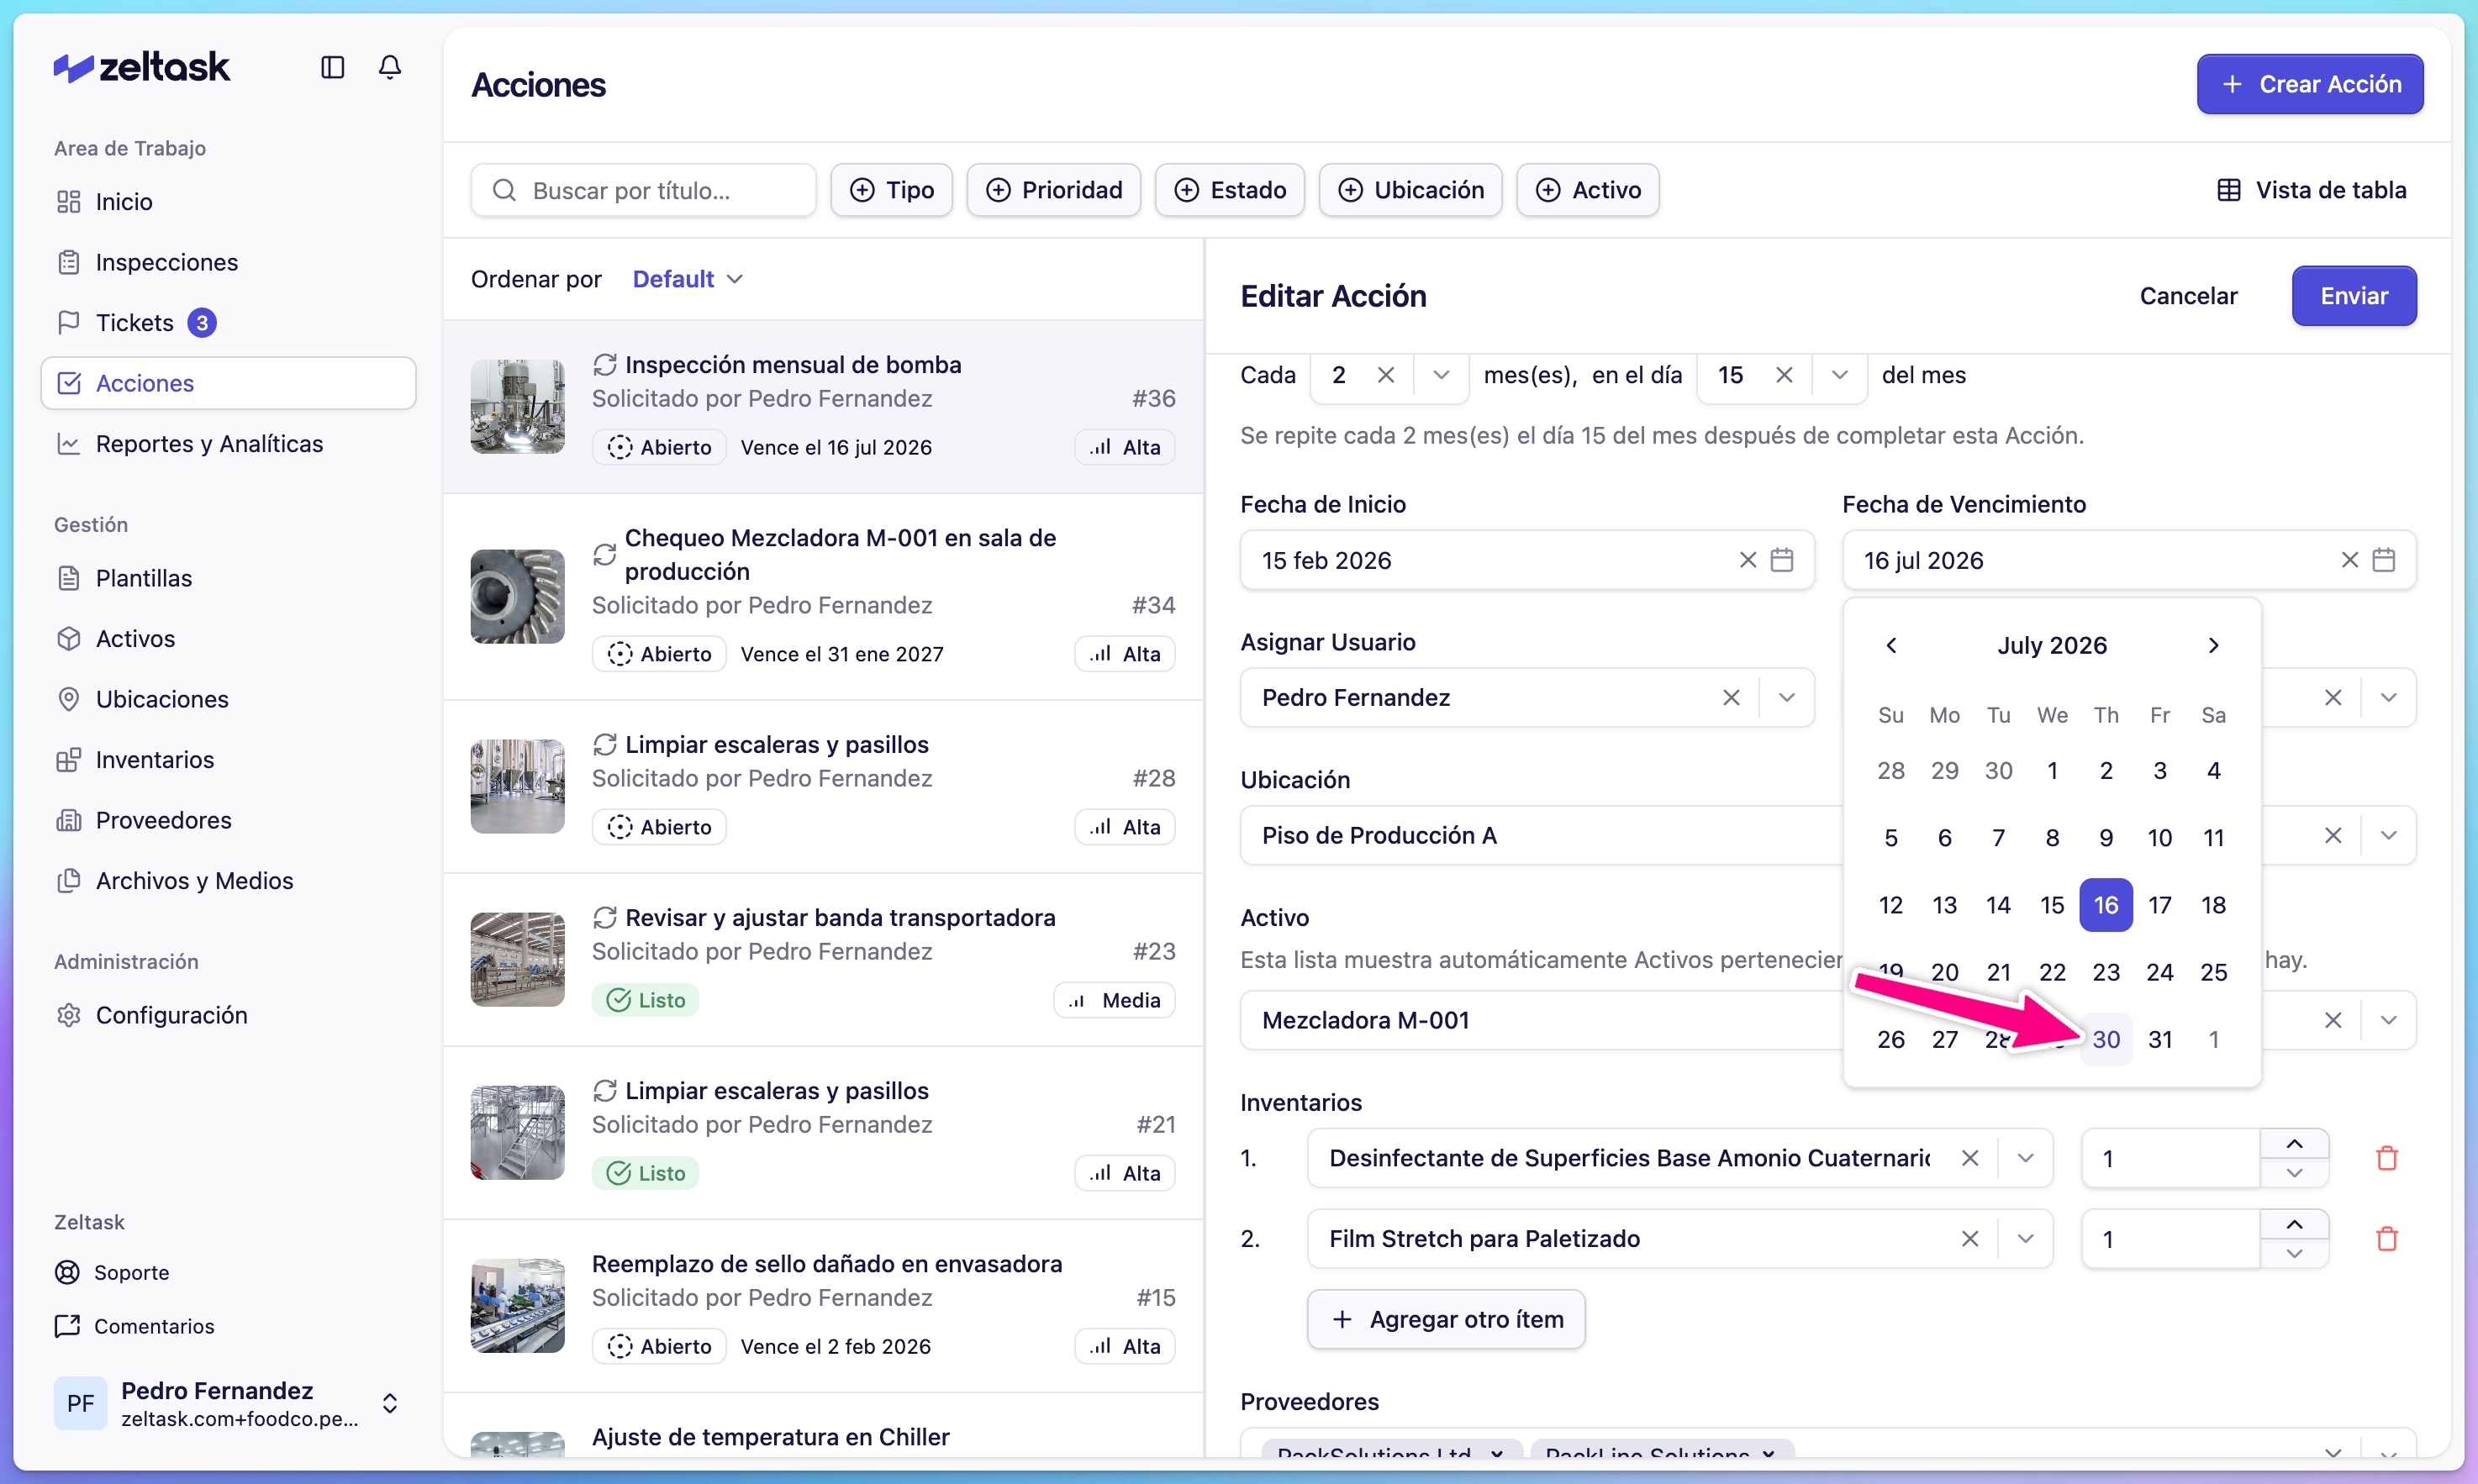This screenshot has height=1484, width=2478.
Task: Expand Asignar Usuario dropdown
Action: coord(1787,697)
